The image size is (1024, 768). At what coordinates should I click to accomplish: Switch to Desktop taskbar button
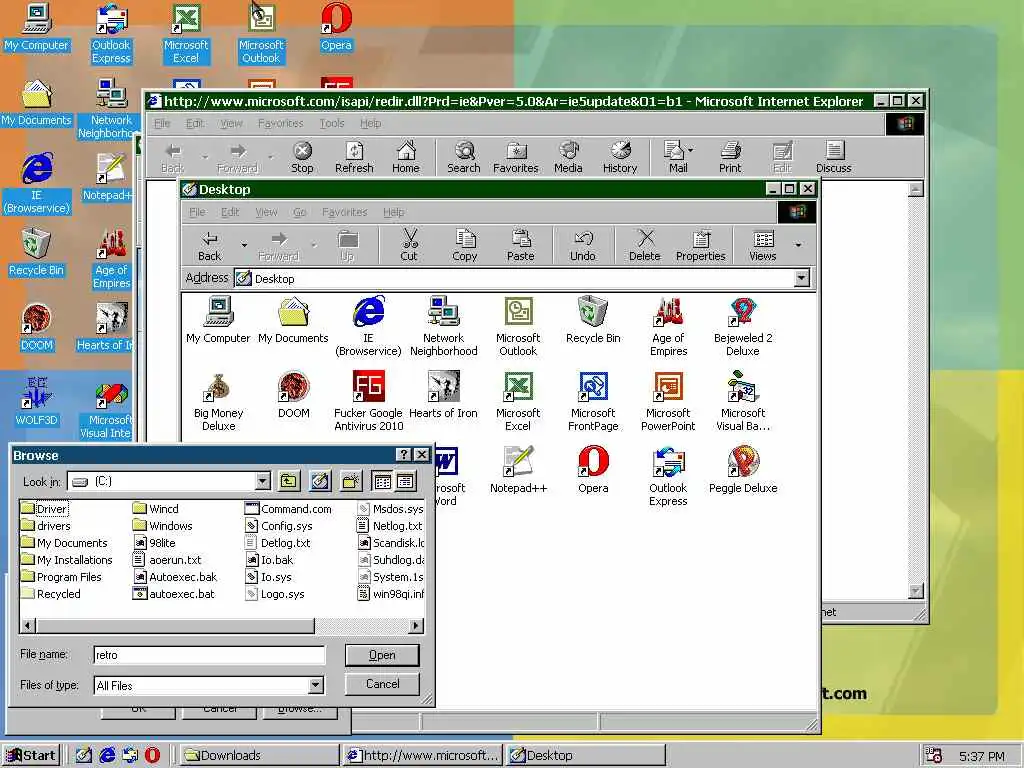point(586,756)
